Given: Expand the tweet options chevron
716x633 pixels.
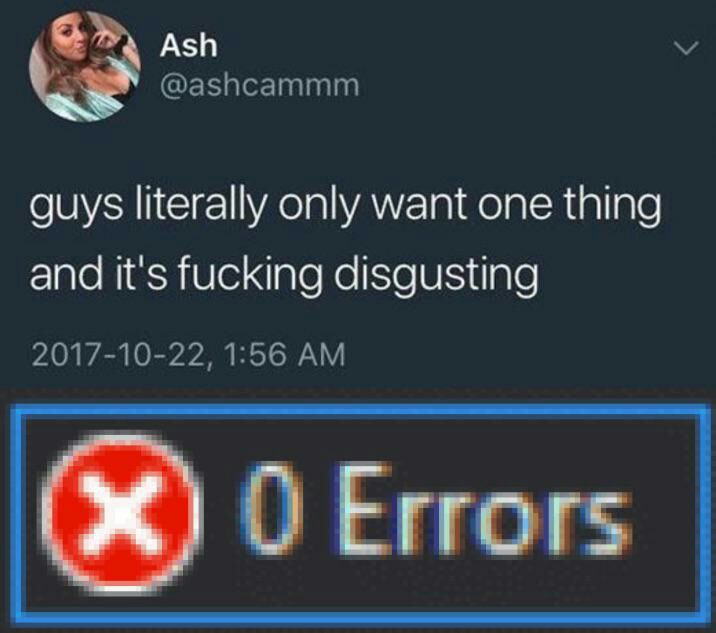Looking at the screenshot, I should click(x=686, y=48).
